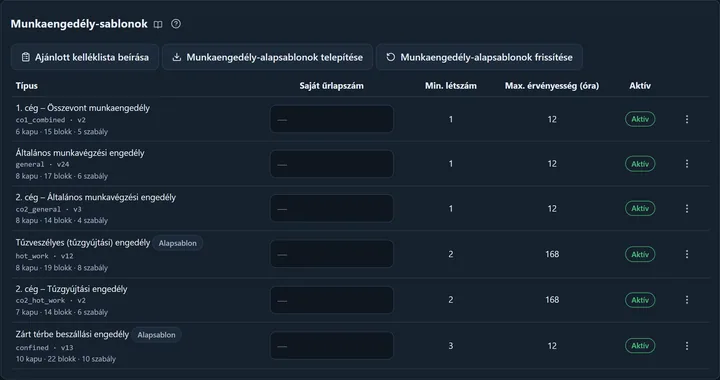Click the co1_combined · v2 identifier
Screen dimensions: 720x380
click(x=51, y=120)
